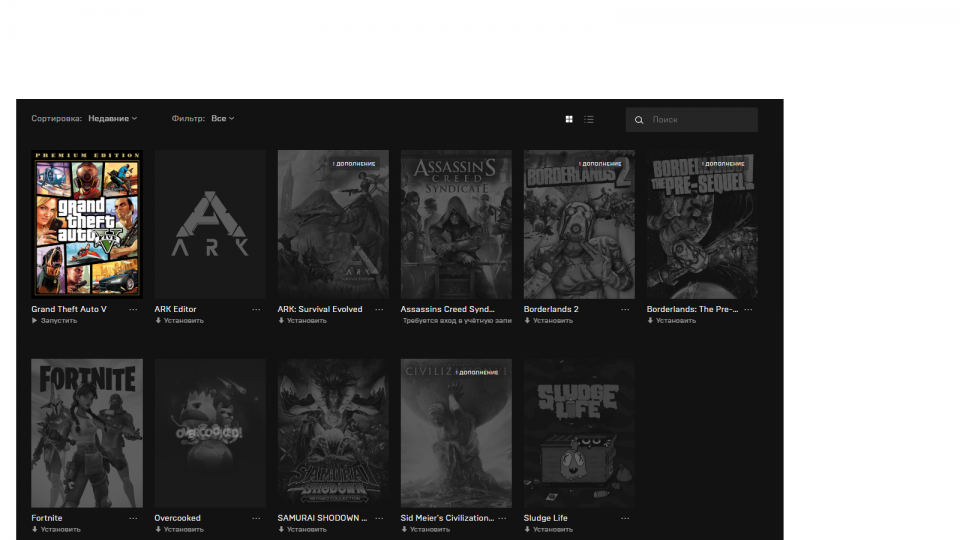Click the Sid Meier's Civilization... title text
This screenshot has width=960, height=540.
coord(447,518)
